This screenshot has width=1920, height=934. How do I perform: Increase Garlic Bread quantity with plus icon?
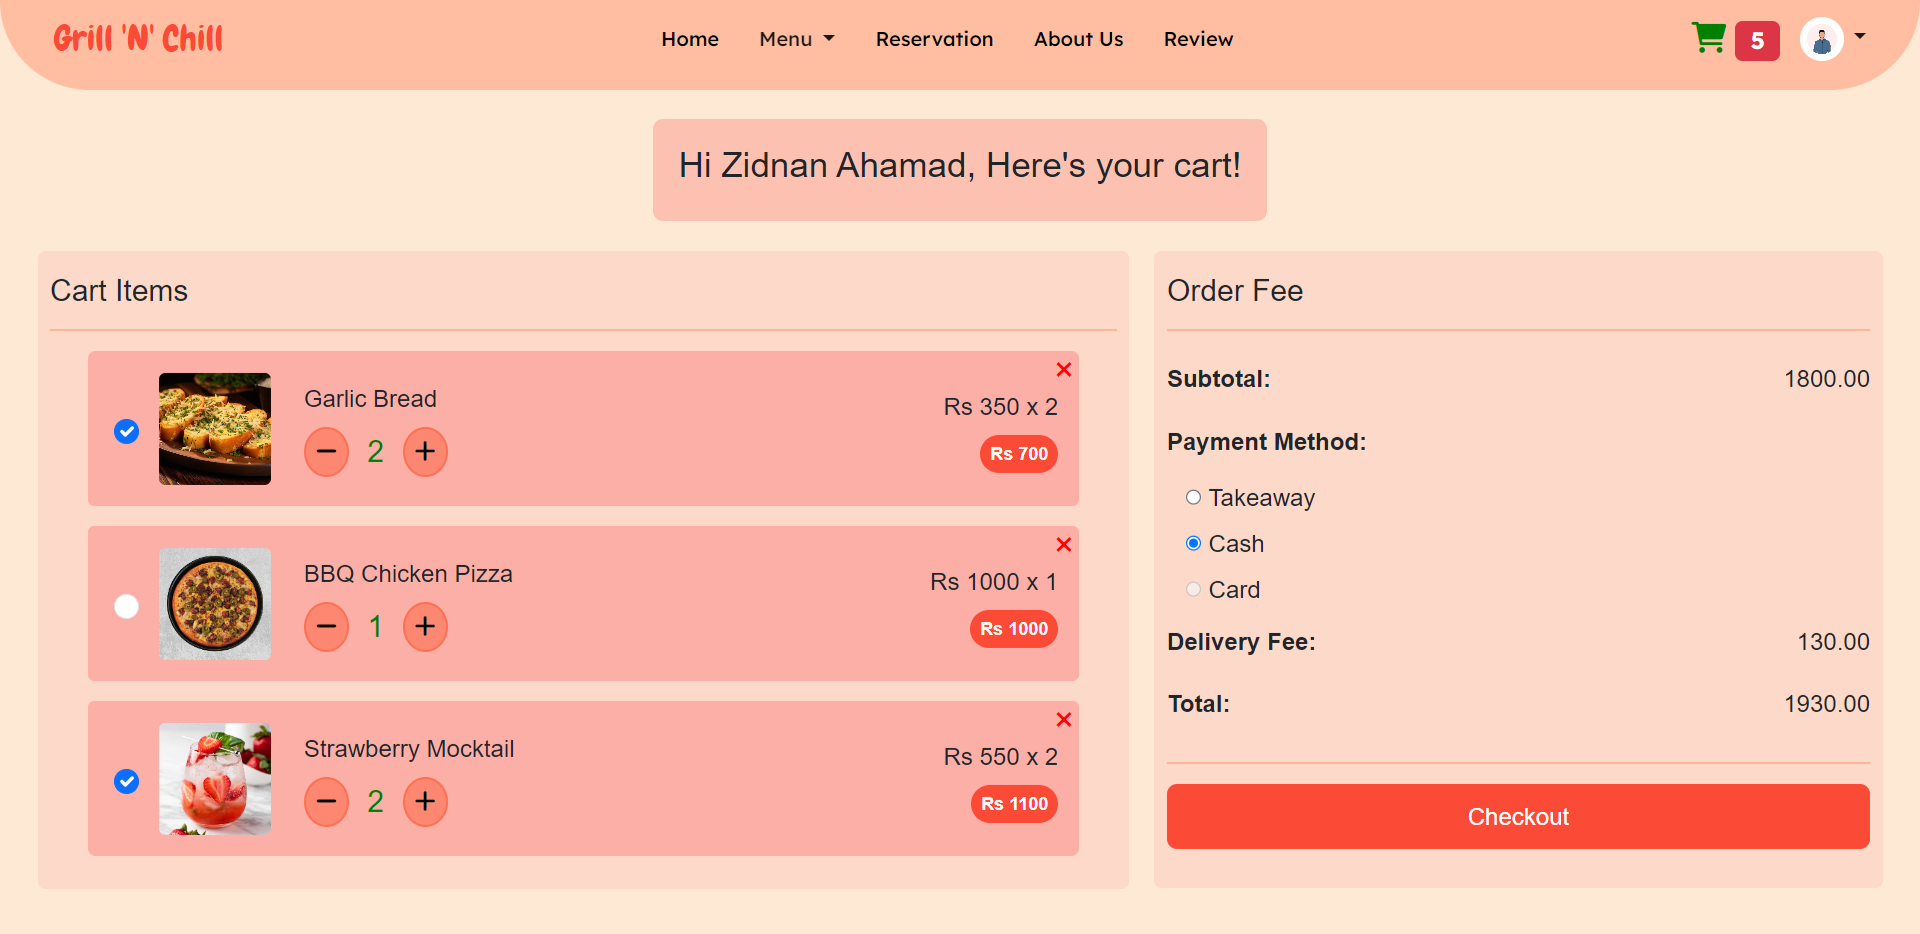coord(425,452)
